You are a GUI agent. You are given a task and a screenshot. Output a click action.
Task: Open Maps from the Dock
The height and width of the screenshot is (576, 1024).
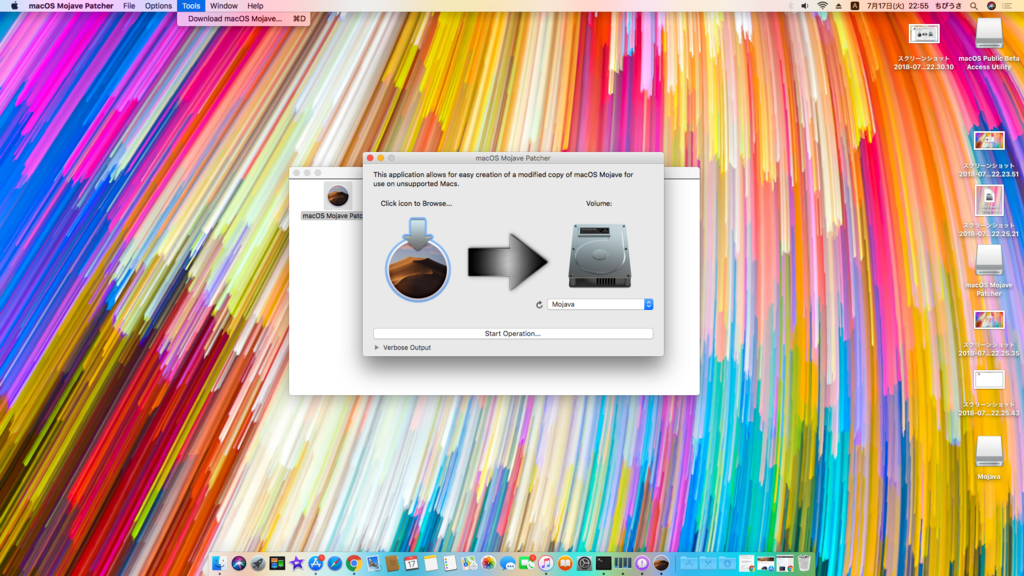pos(469,563)
